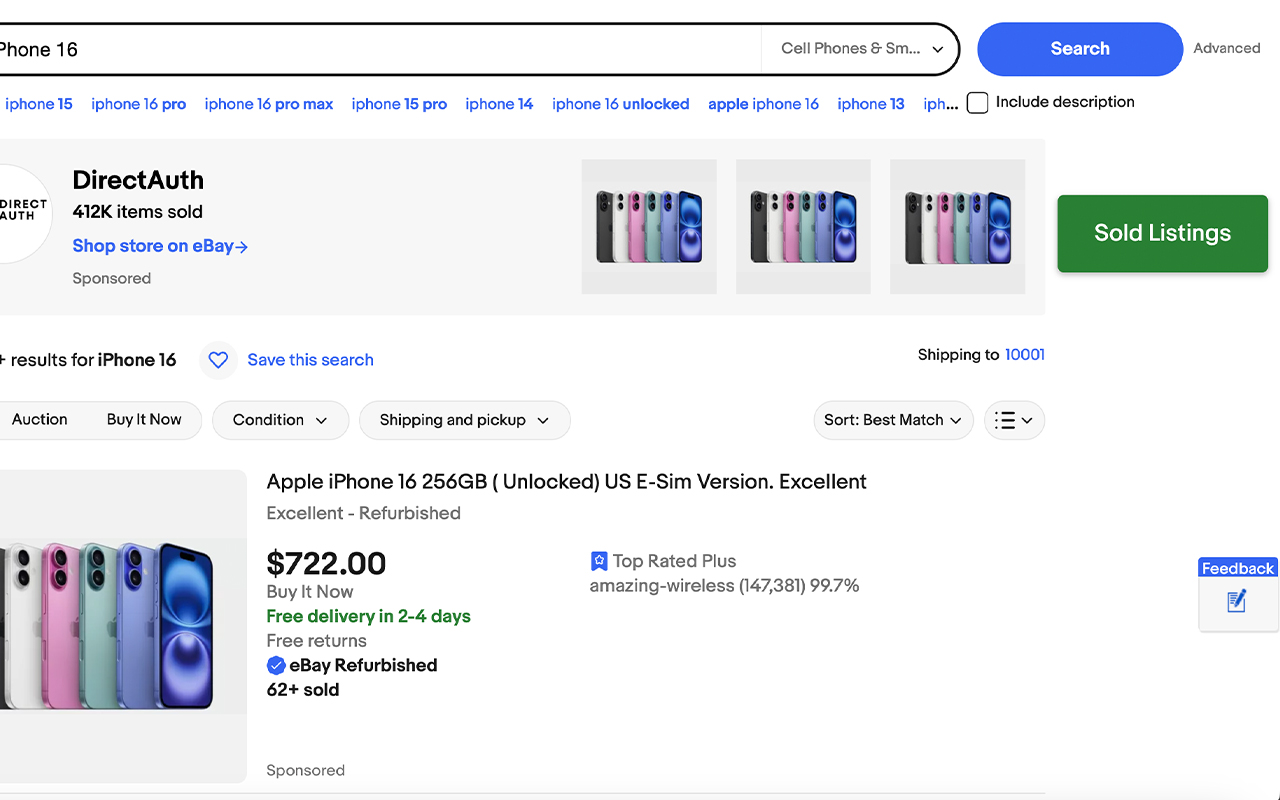Click the eBay Refurbished checkmark icon
The image size is (1280, 800).
coord(276,665)
